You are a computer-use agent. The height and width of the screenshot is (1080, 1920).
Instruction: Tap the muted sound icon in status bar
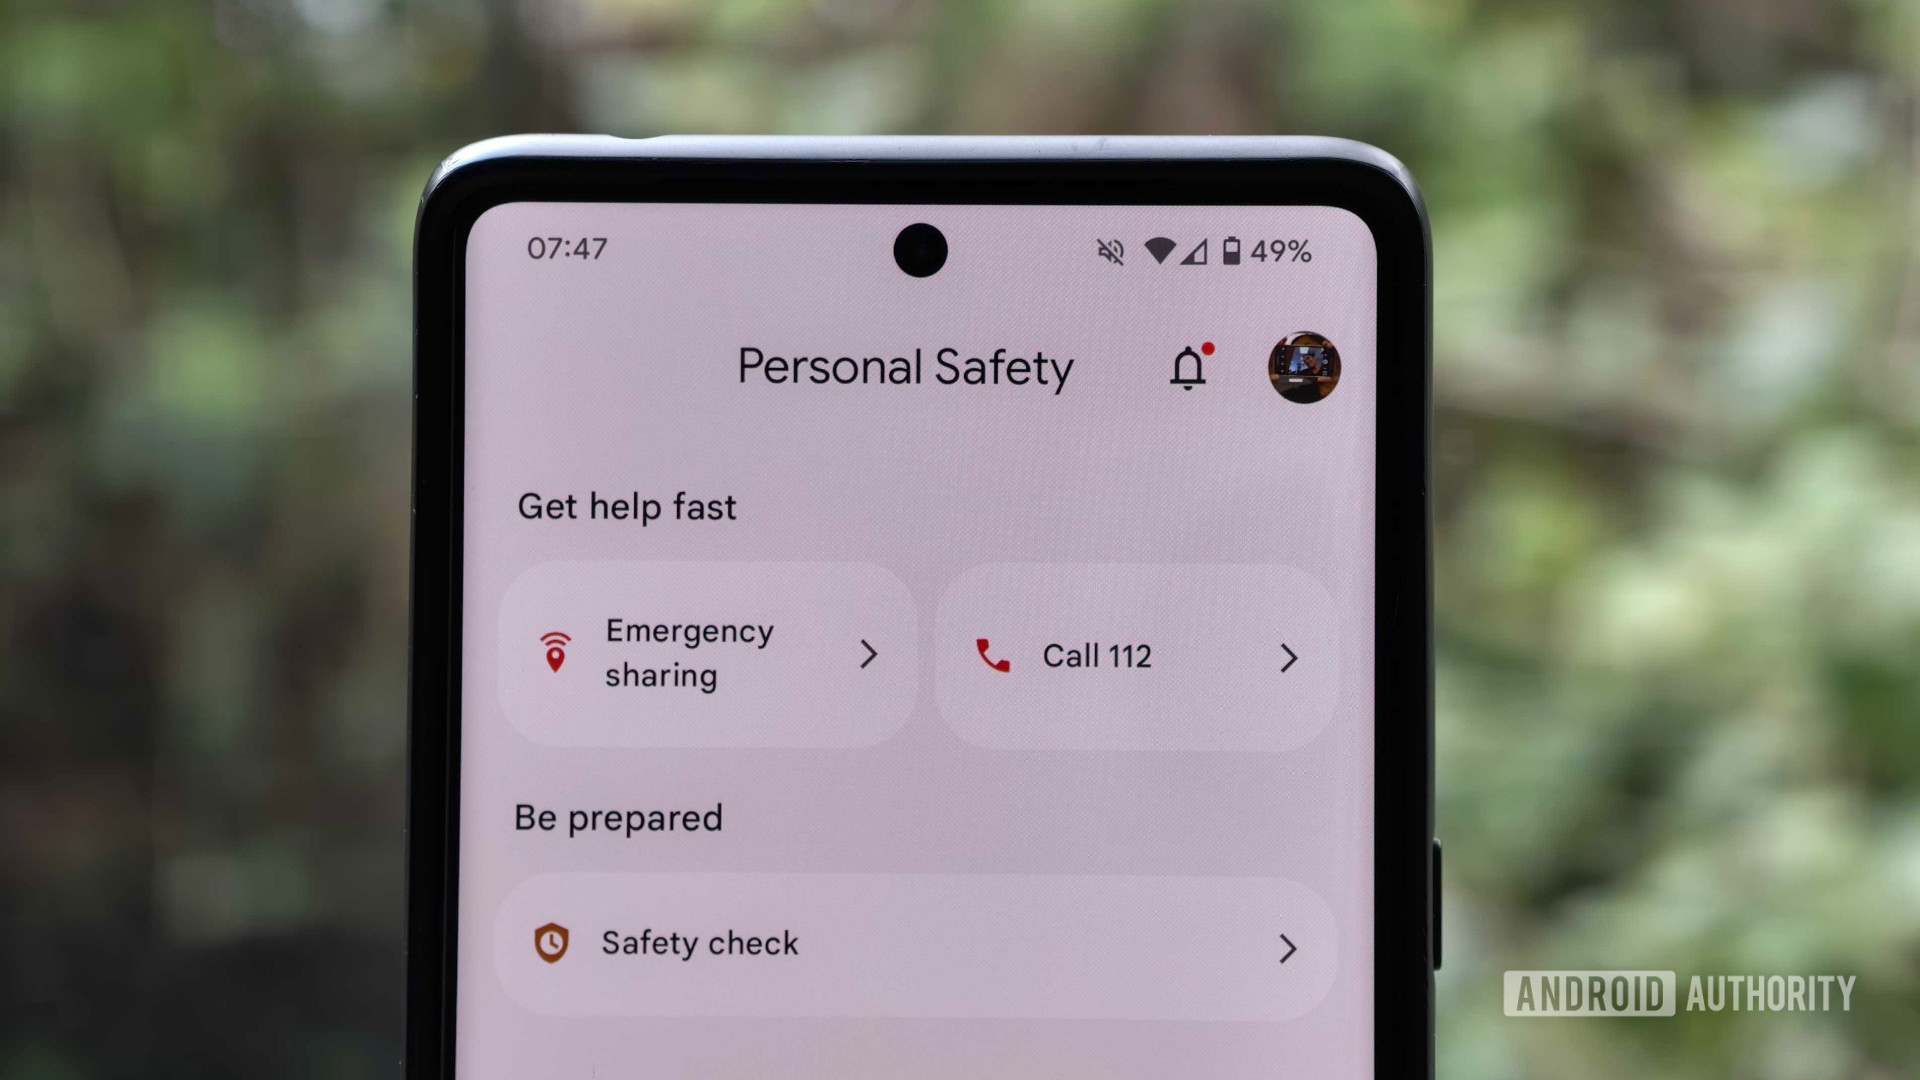pos(1109,251)
